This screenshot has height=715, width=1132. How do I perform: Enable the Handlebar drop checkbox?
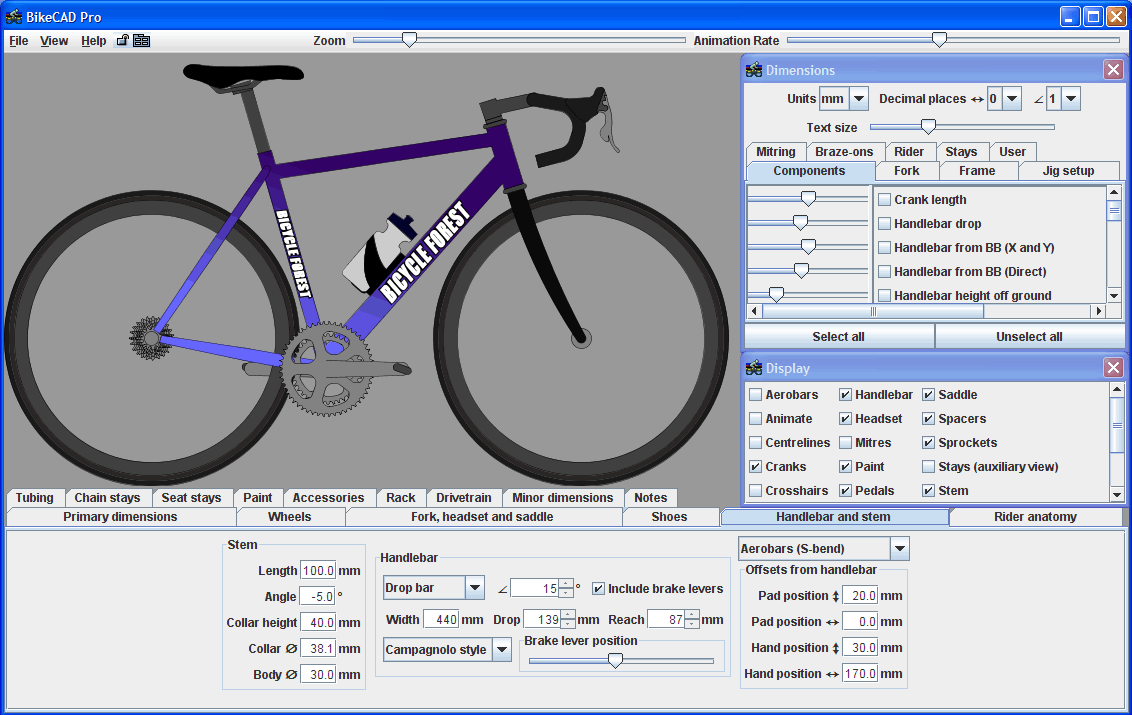884,224
